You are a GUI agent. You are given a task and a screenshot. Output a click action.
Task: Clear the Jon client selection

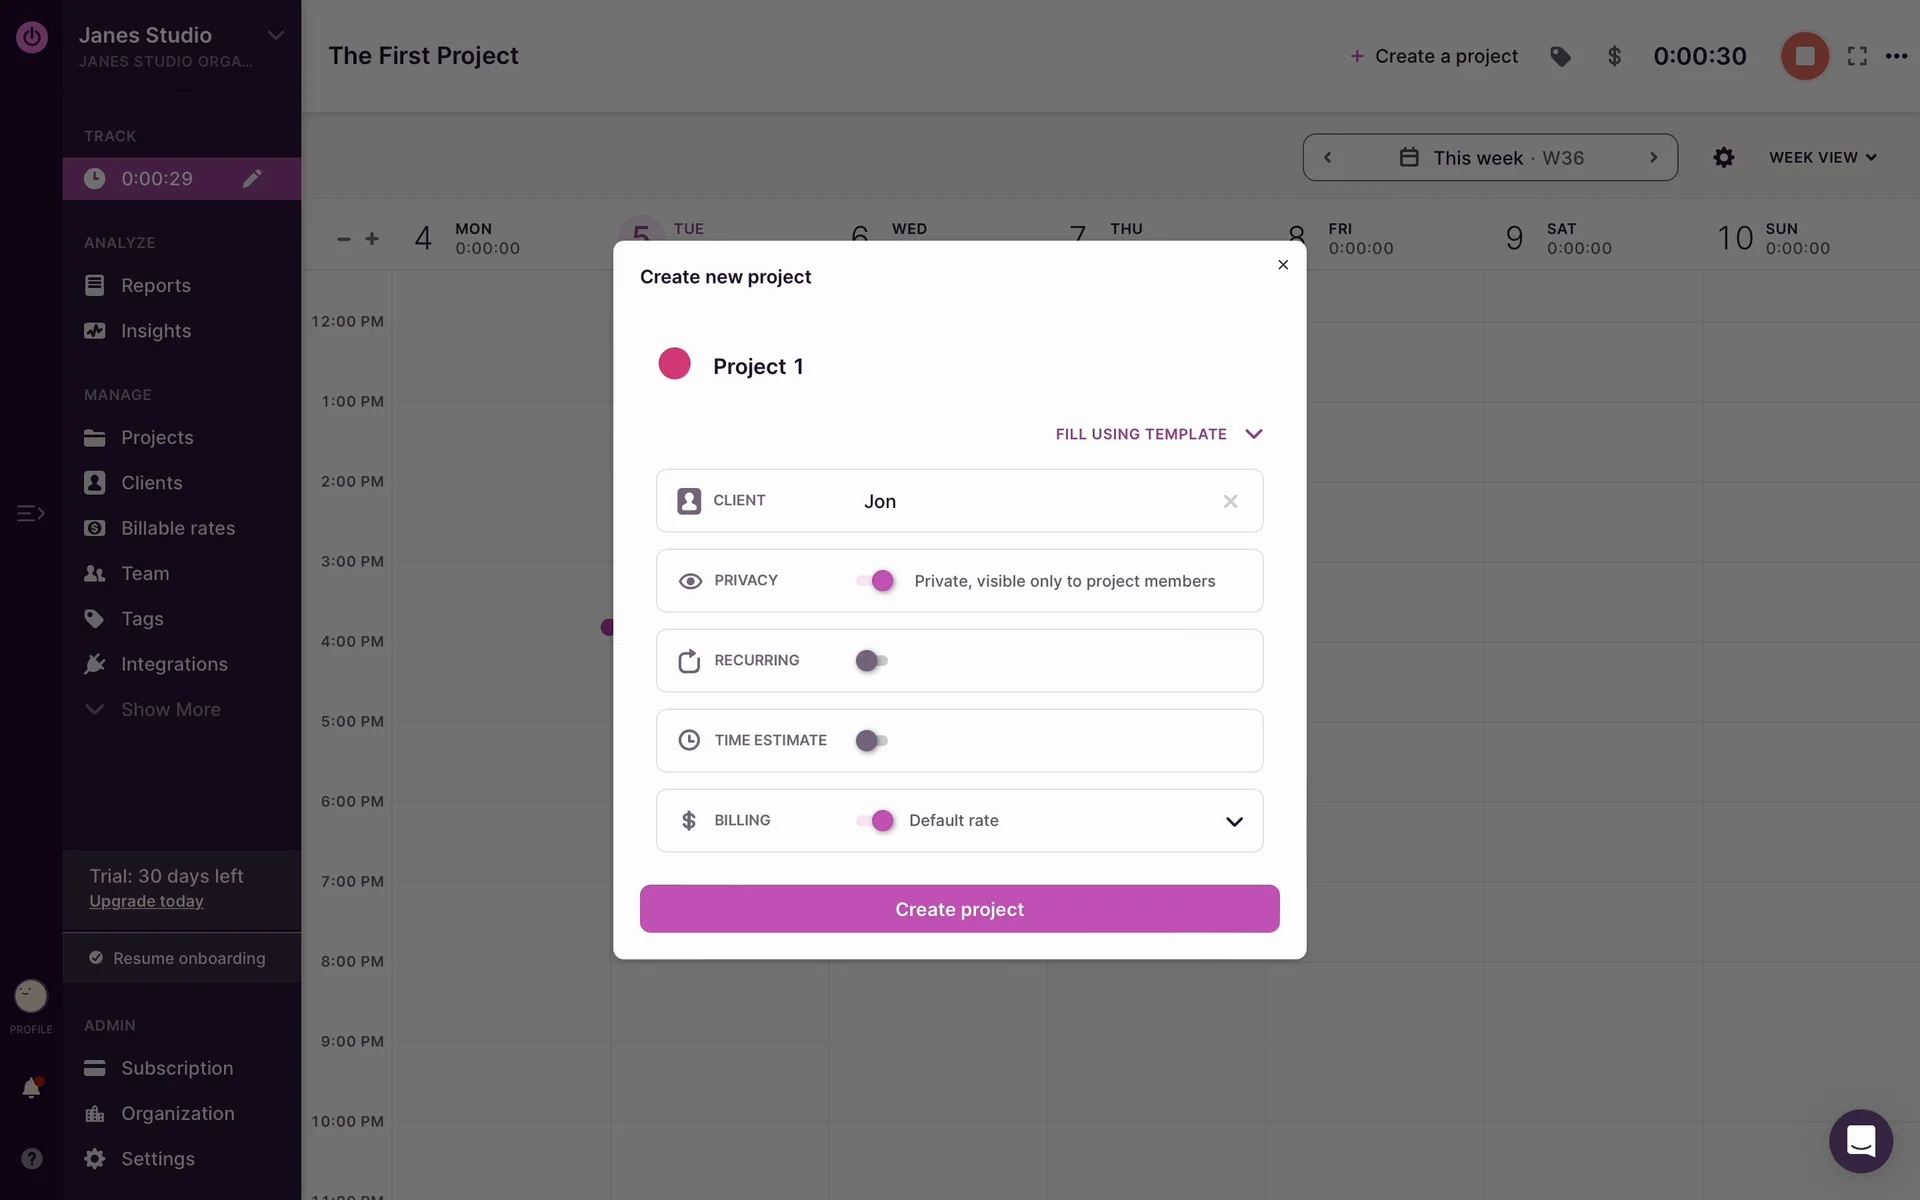pos(1230,501)
